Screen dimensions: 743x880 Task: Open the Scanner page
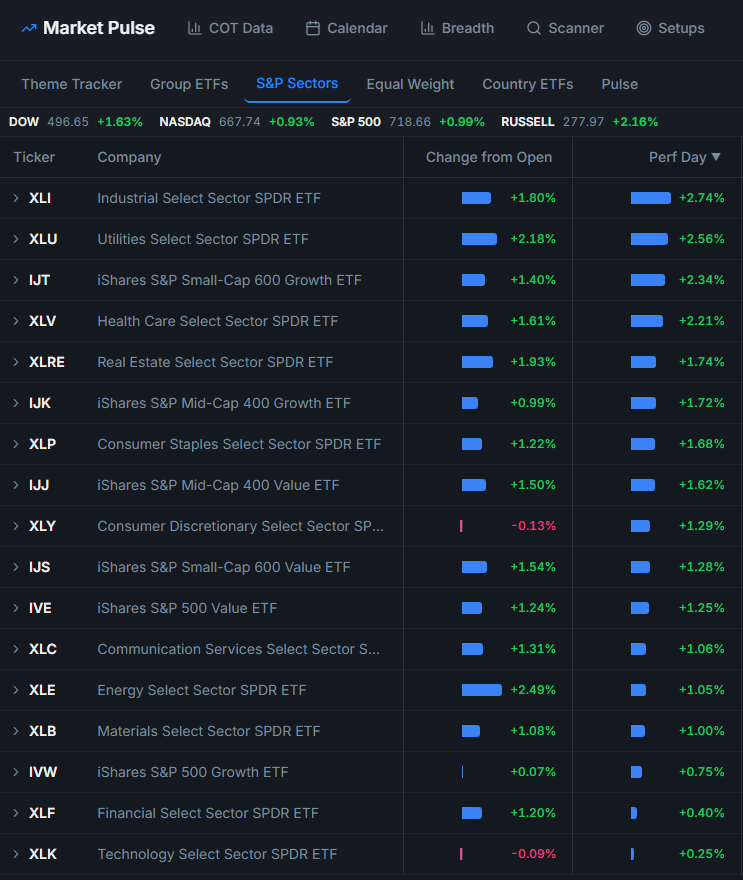coord(565,28)
